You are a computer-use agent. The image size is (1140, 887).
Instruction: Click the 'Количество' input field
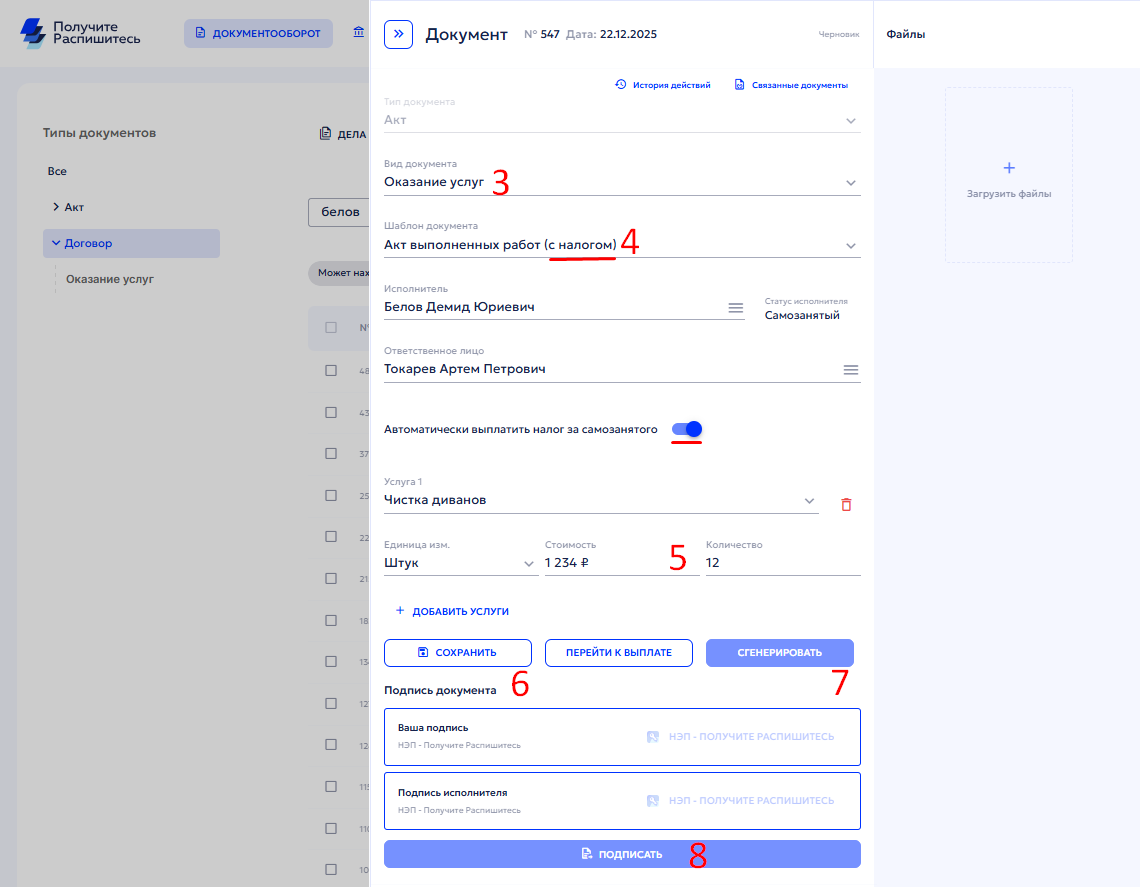tap(782, 563)
